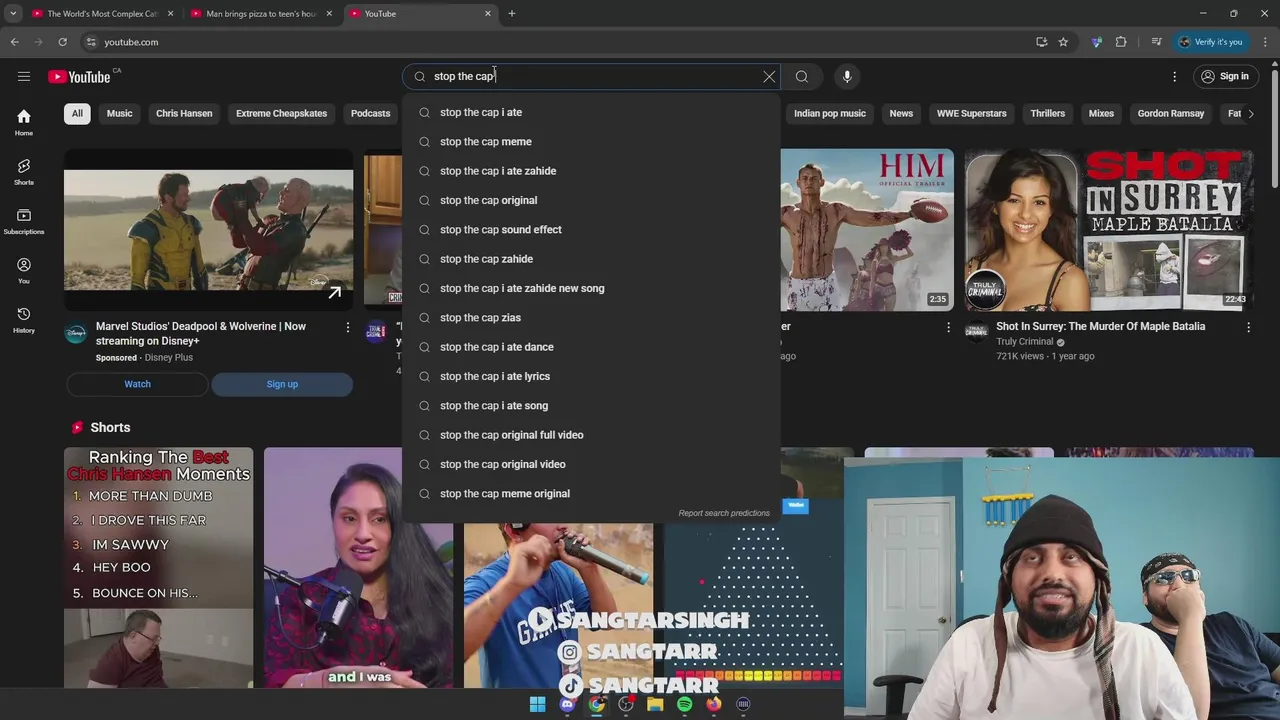Click the Sign in button
The image size is (1280, 720).
point(1225,76)
